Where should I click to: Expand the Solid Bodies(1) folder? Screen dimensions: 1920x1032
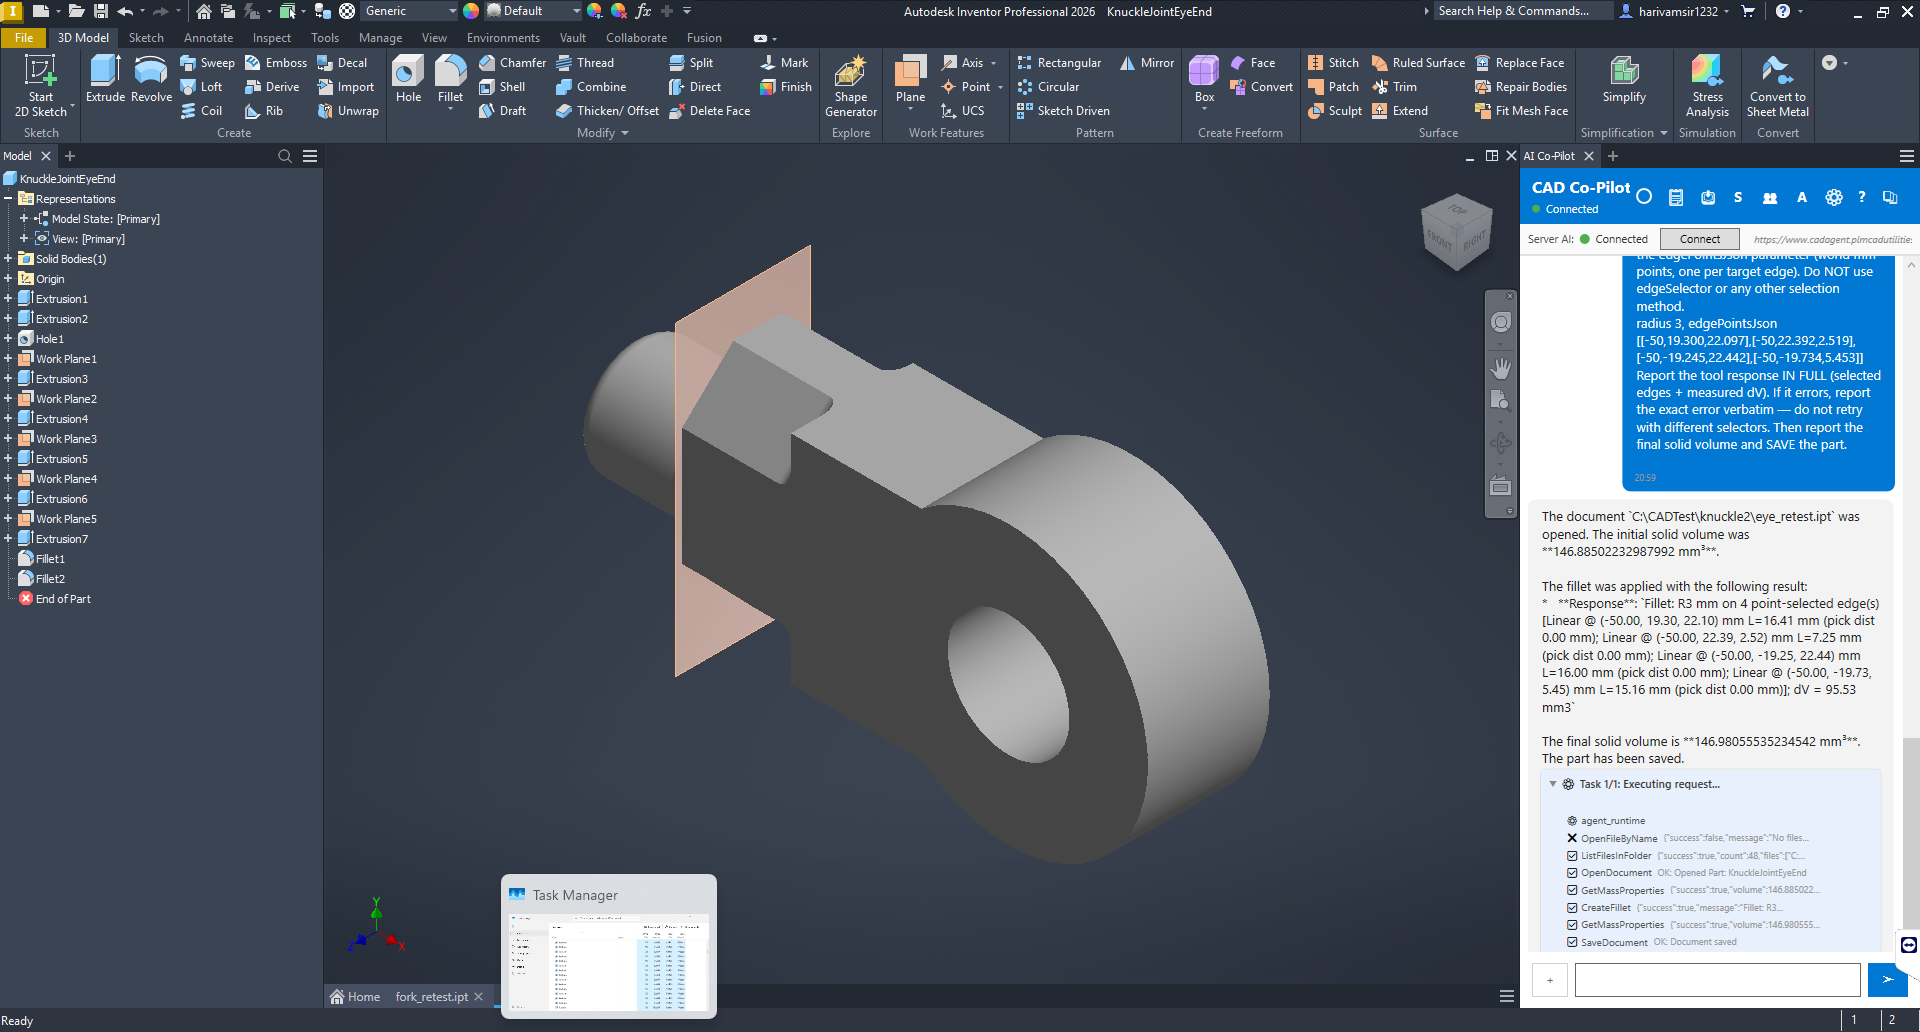[8, 259]
